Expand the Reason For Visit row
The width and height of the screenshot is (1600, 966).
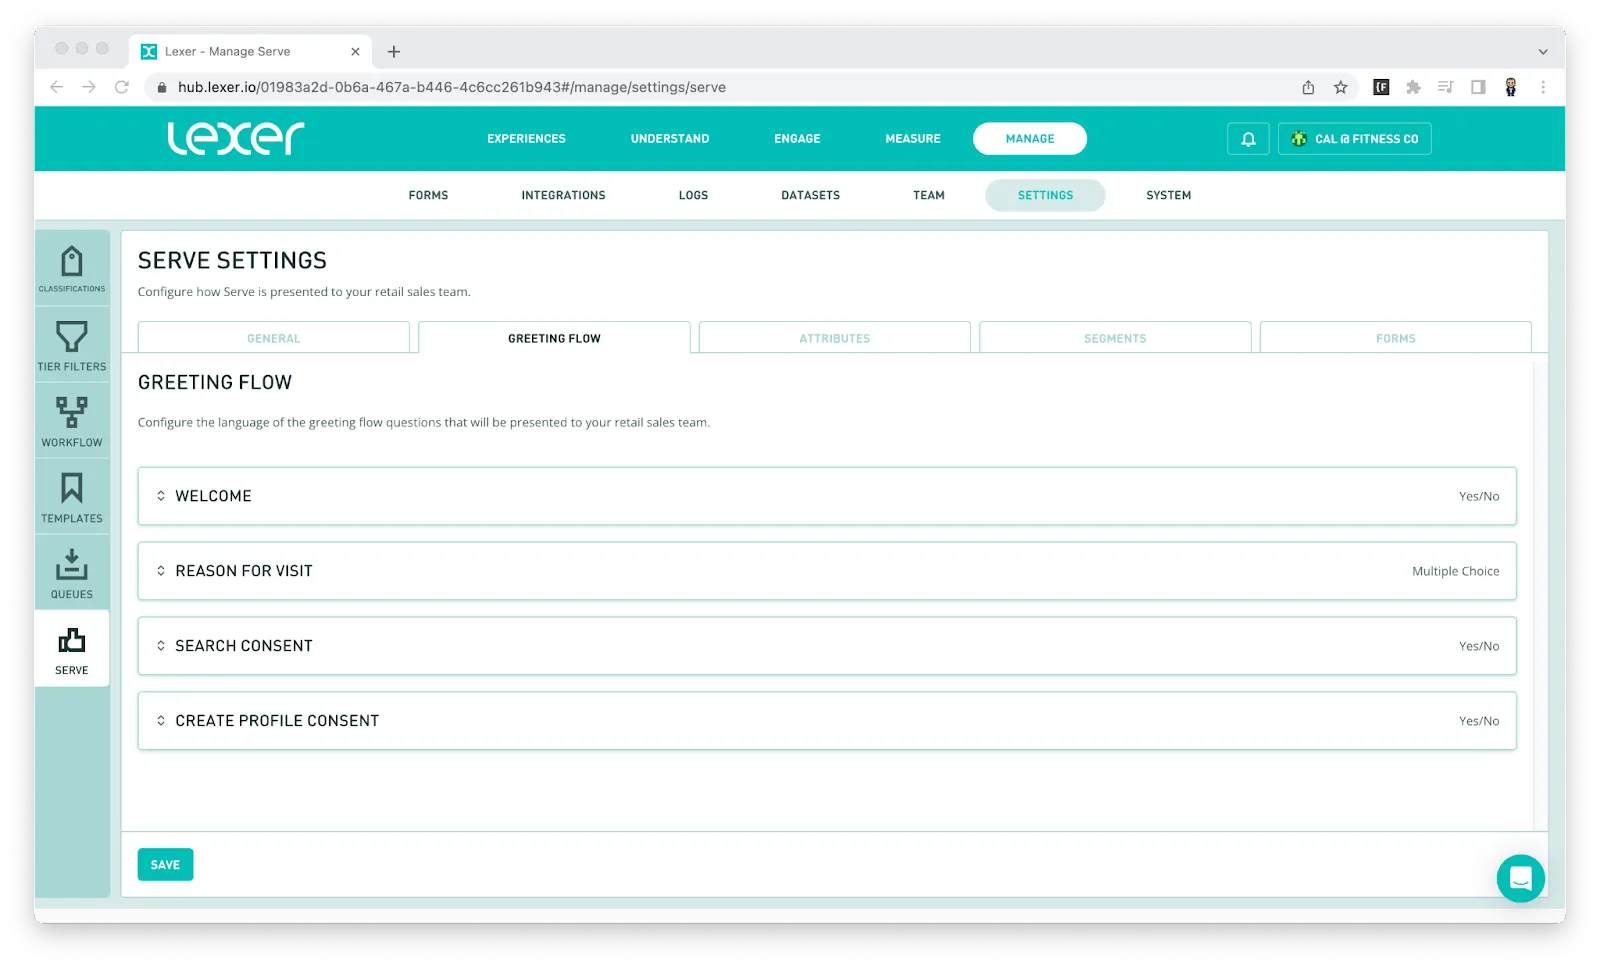pyautogui.click(x=827, y=571)
